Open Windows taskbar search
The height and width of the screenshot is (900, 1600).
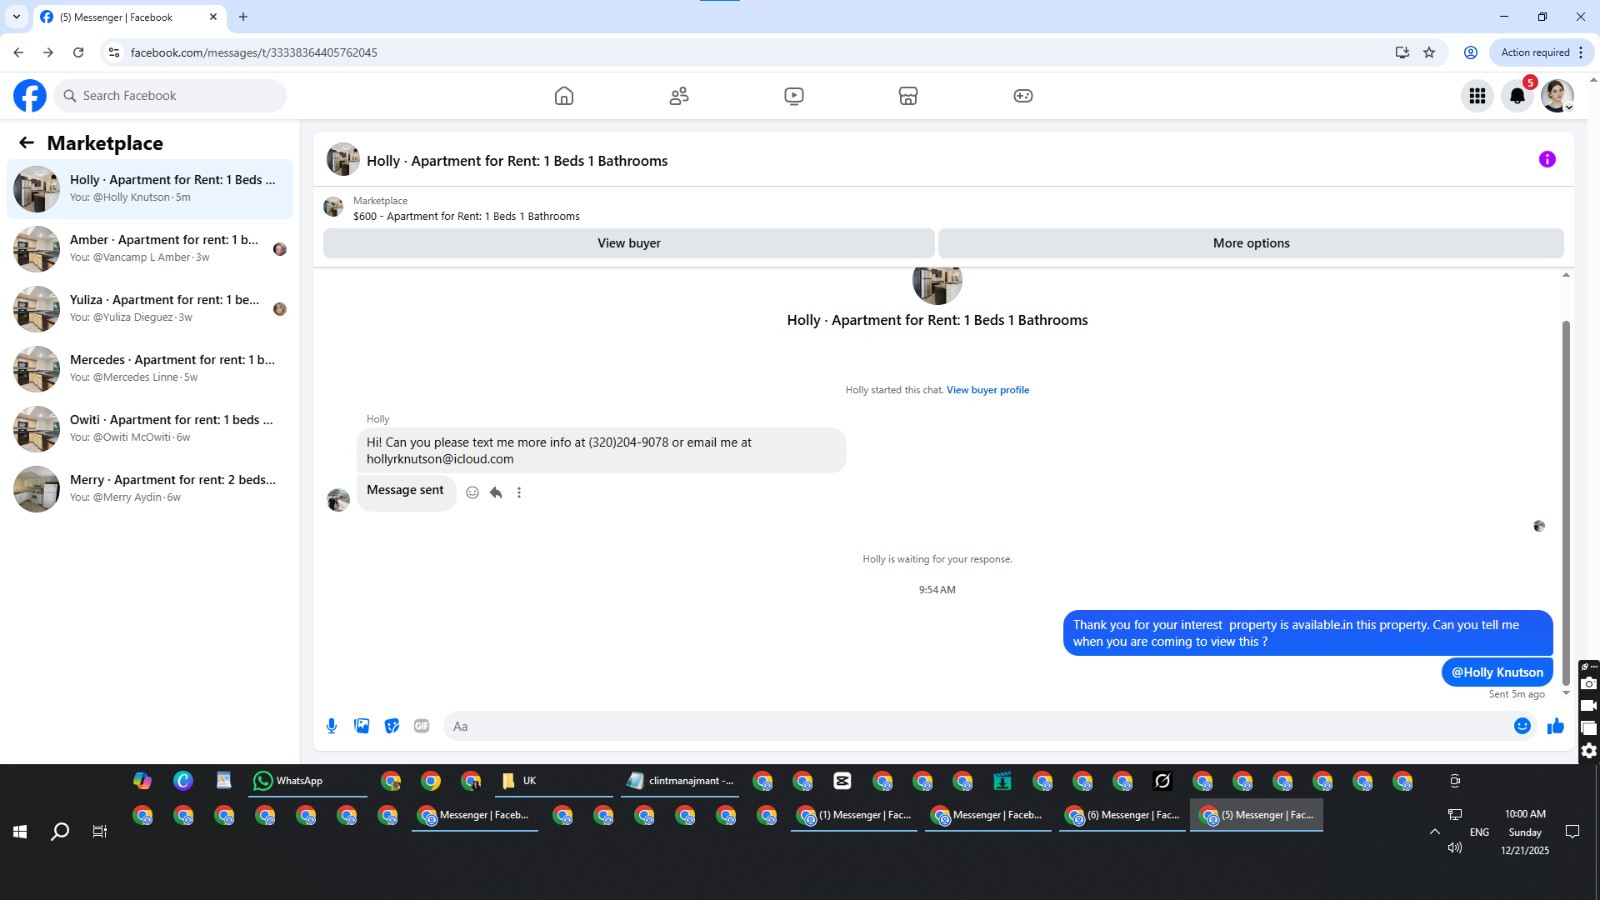pyautogui.click(x=60, y=831)
